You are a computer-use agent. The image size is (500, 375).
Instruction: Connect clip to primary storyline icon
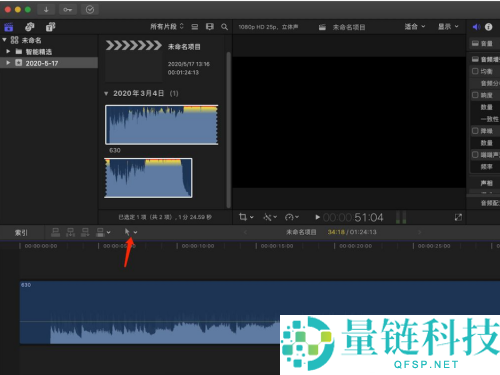[x=56, y=232]
